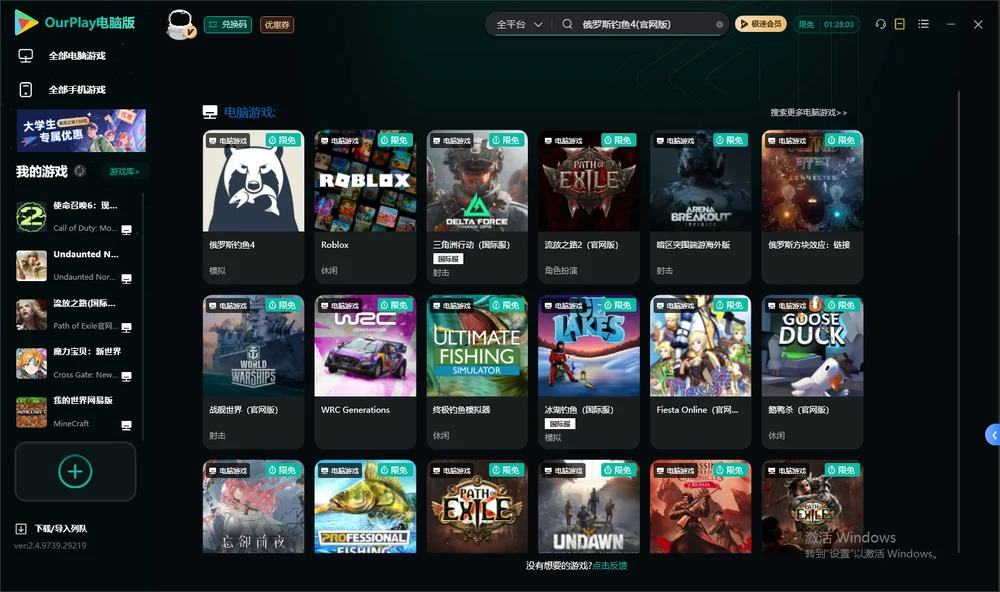1000x592 pixels.
Task: Click 限免 badge on WRC Generations
Action: 395,306
